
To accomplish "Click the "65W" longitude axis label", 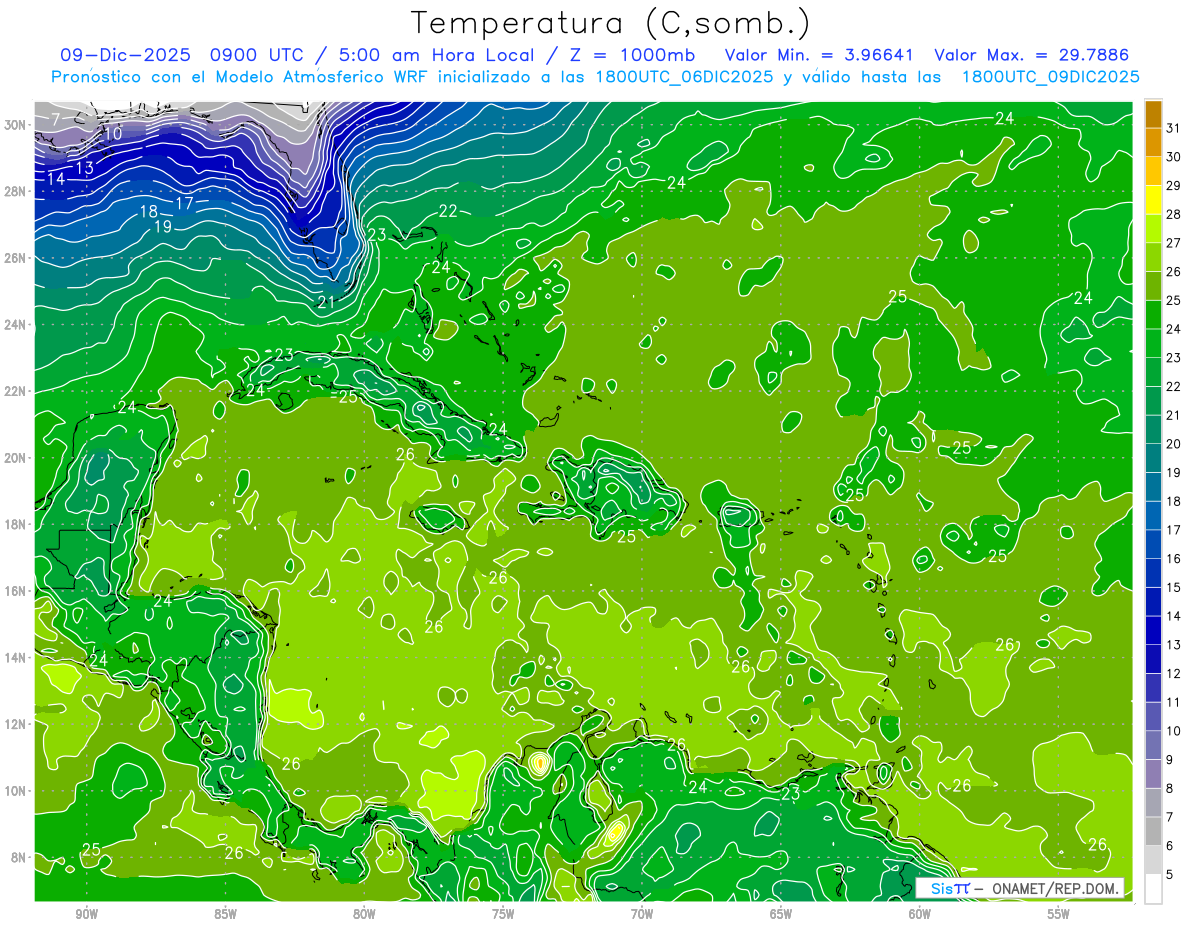I will coord(781,913).
